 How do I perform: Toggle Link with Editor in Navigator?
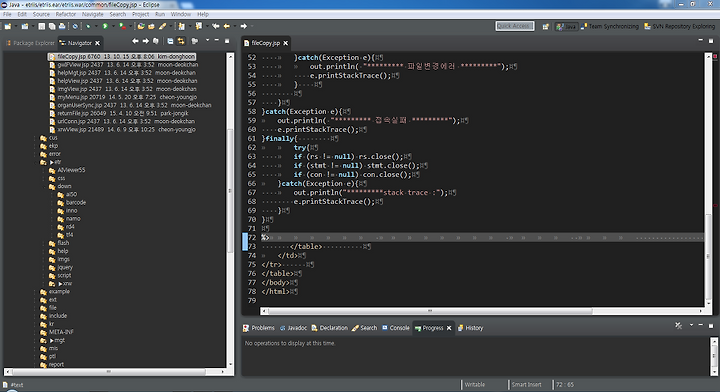[x=181, y=41]
